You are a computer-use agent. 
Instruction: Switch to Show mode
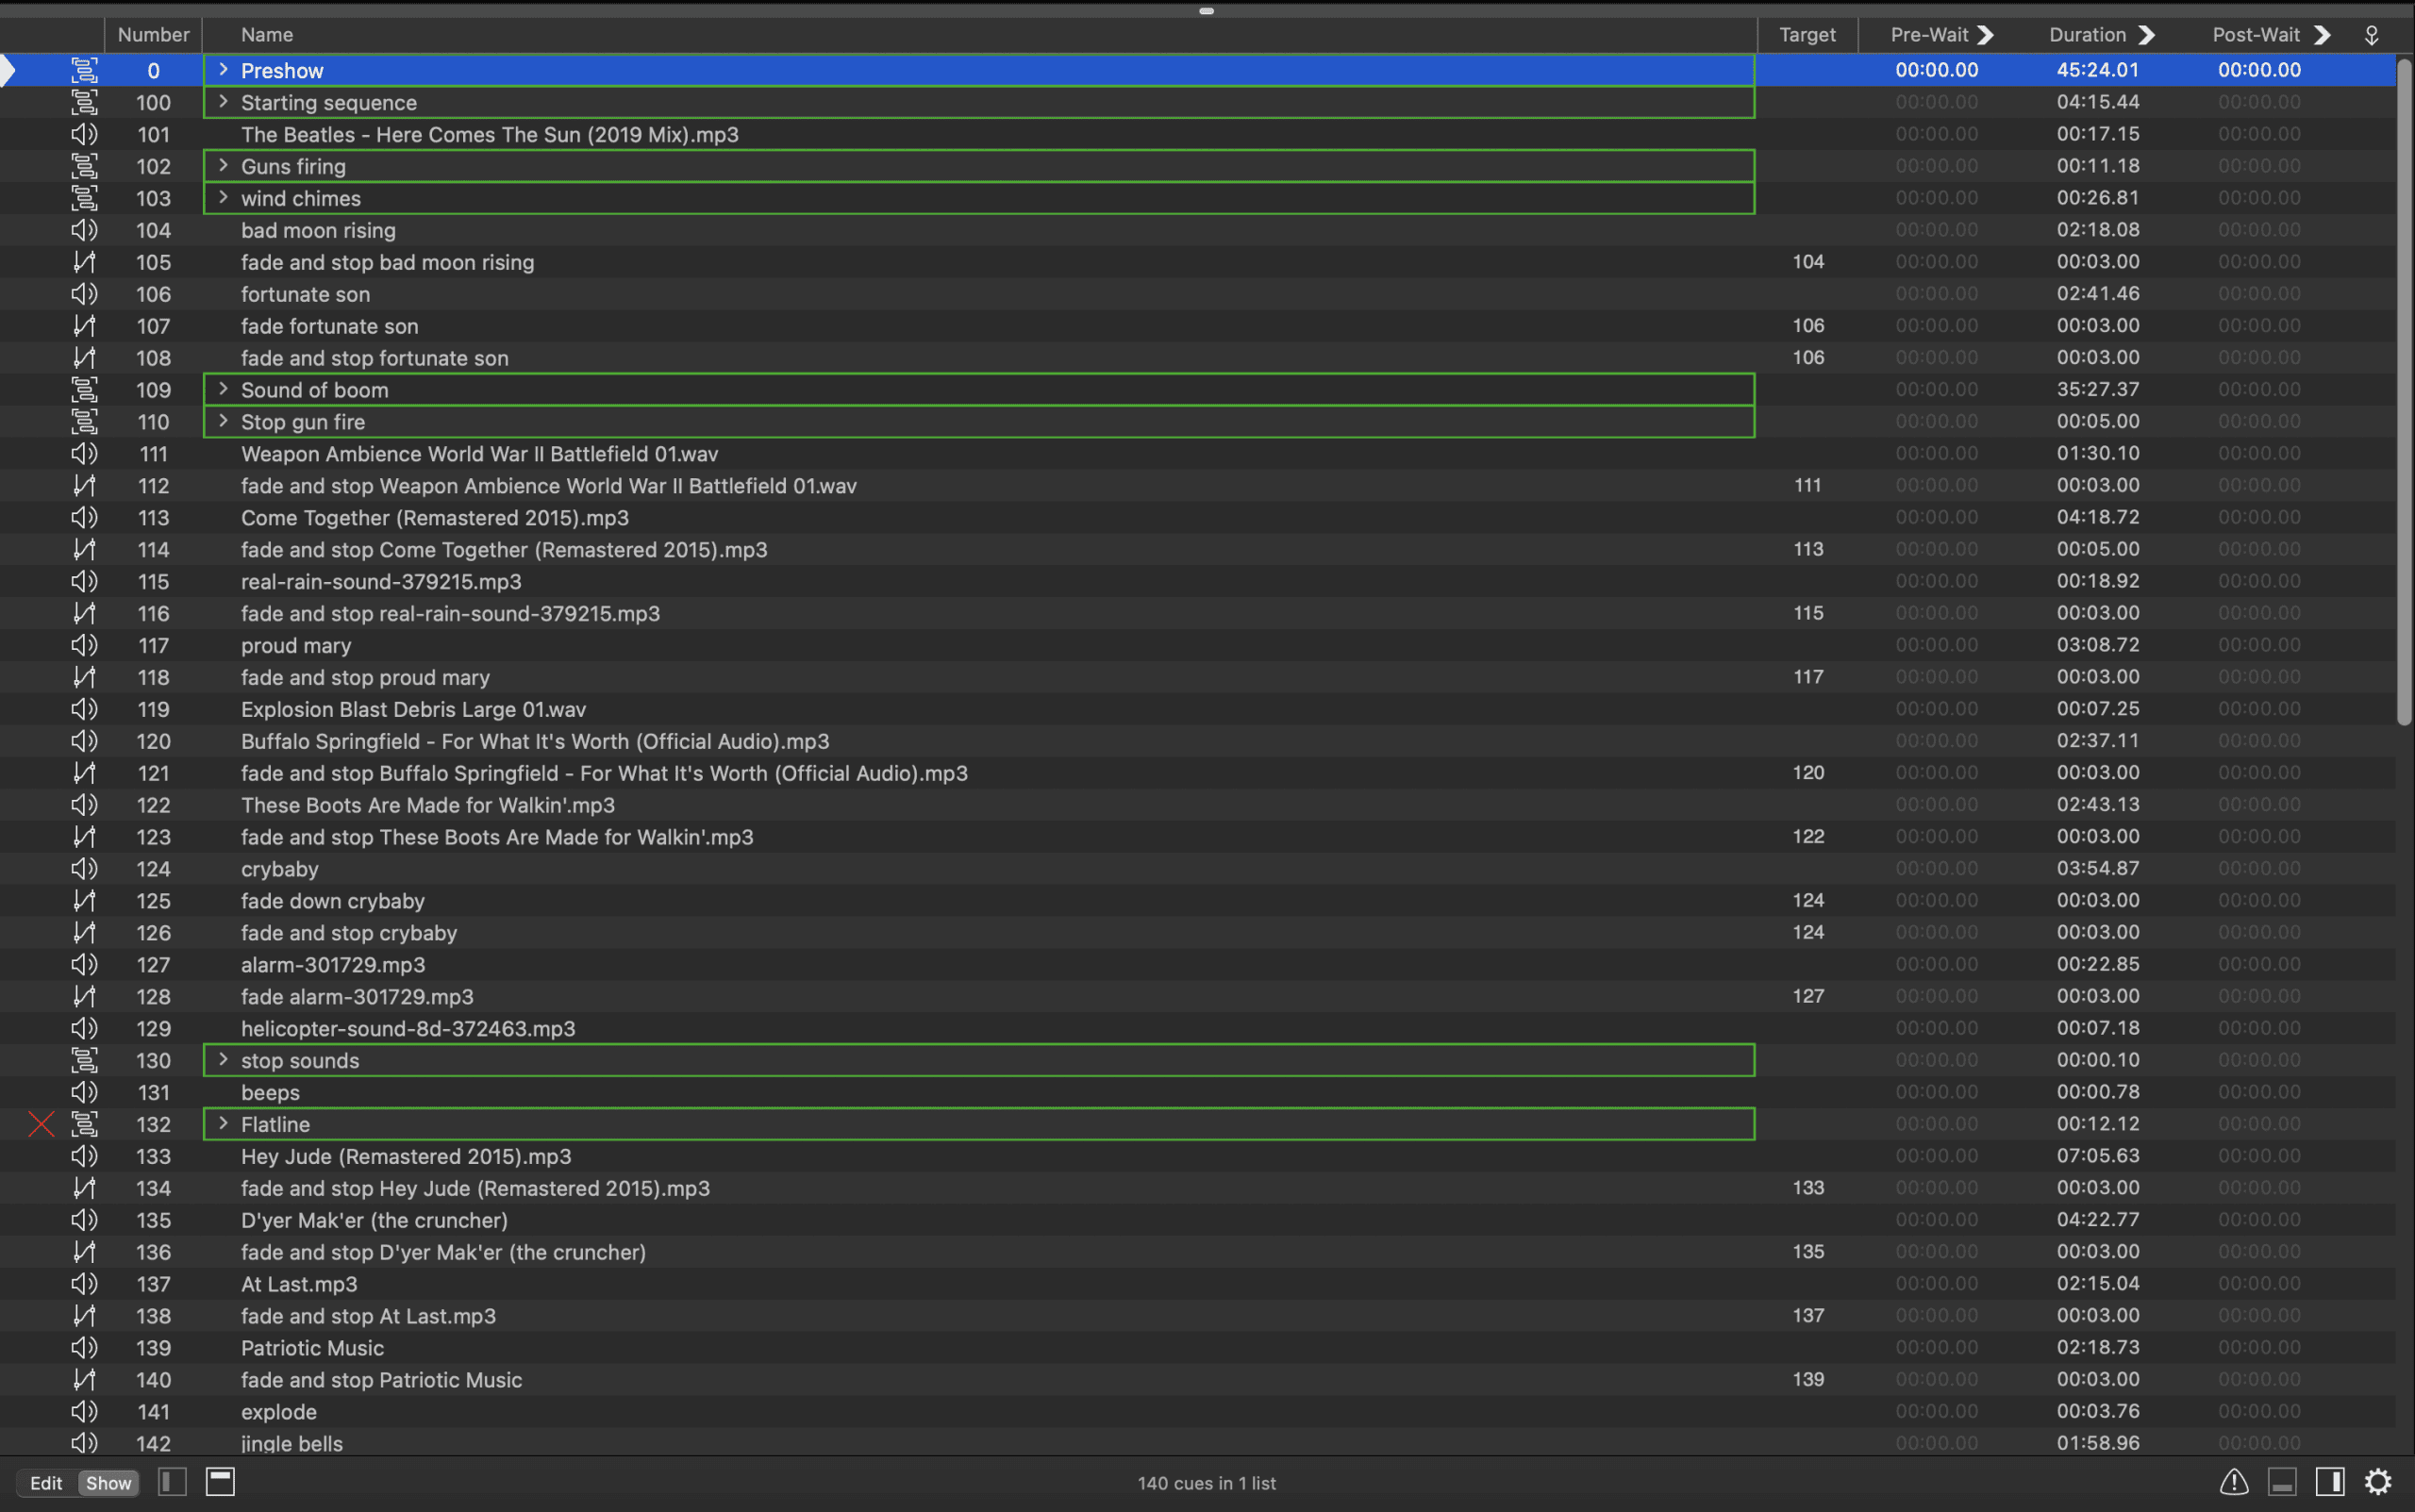click(x=108, y=1483)
